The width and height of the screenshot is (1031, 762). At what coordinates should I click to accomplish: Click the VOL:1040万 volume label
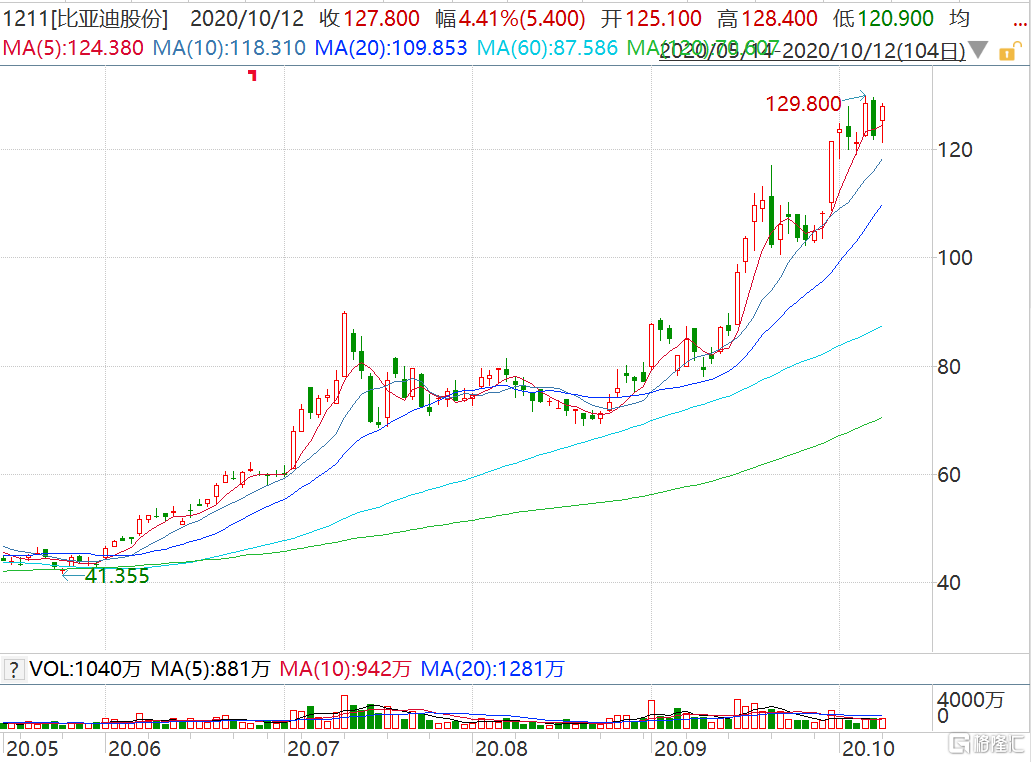click(x=85, y=669)
